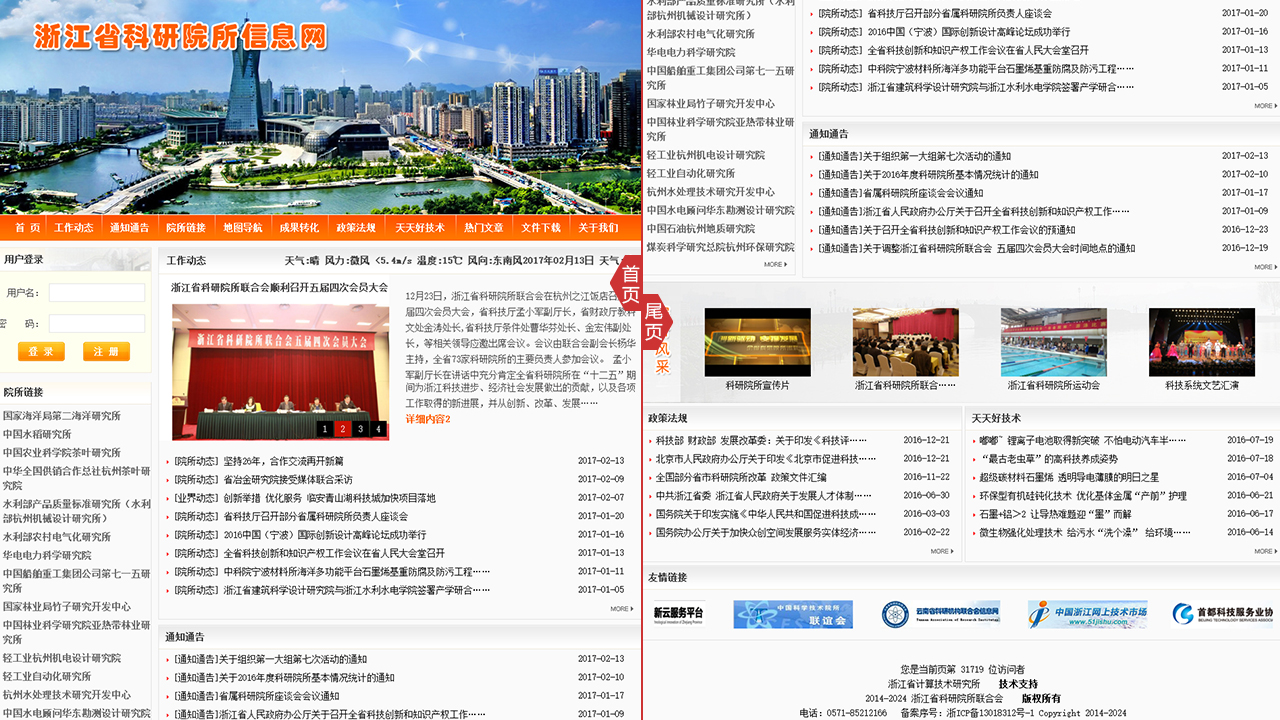
Task: Open the 科研院所宣传片 video thumbnail
Action: [757, 342]
